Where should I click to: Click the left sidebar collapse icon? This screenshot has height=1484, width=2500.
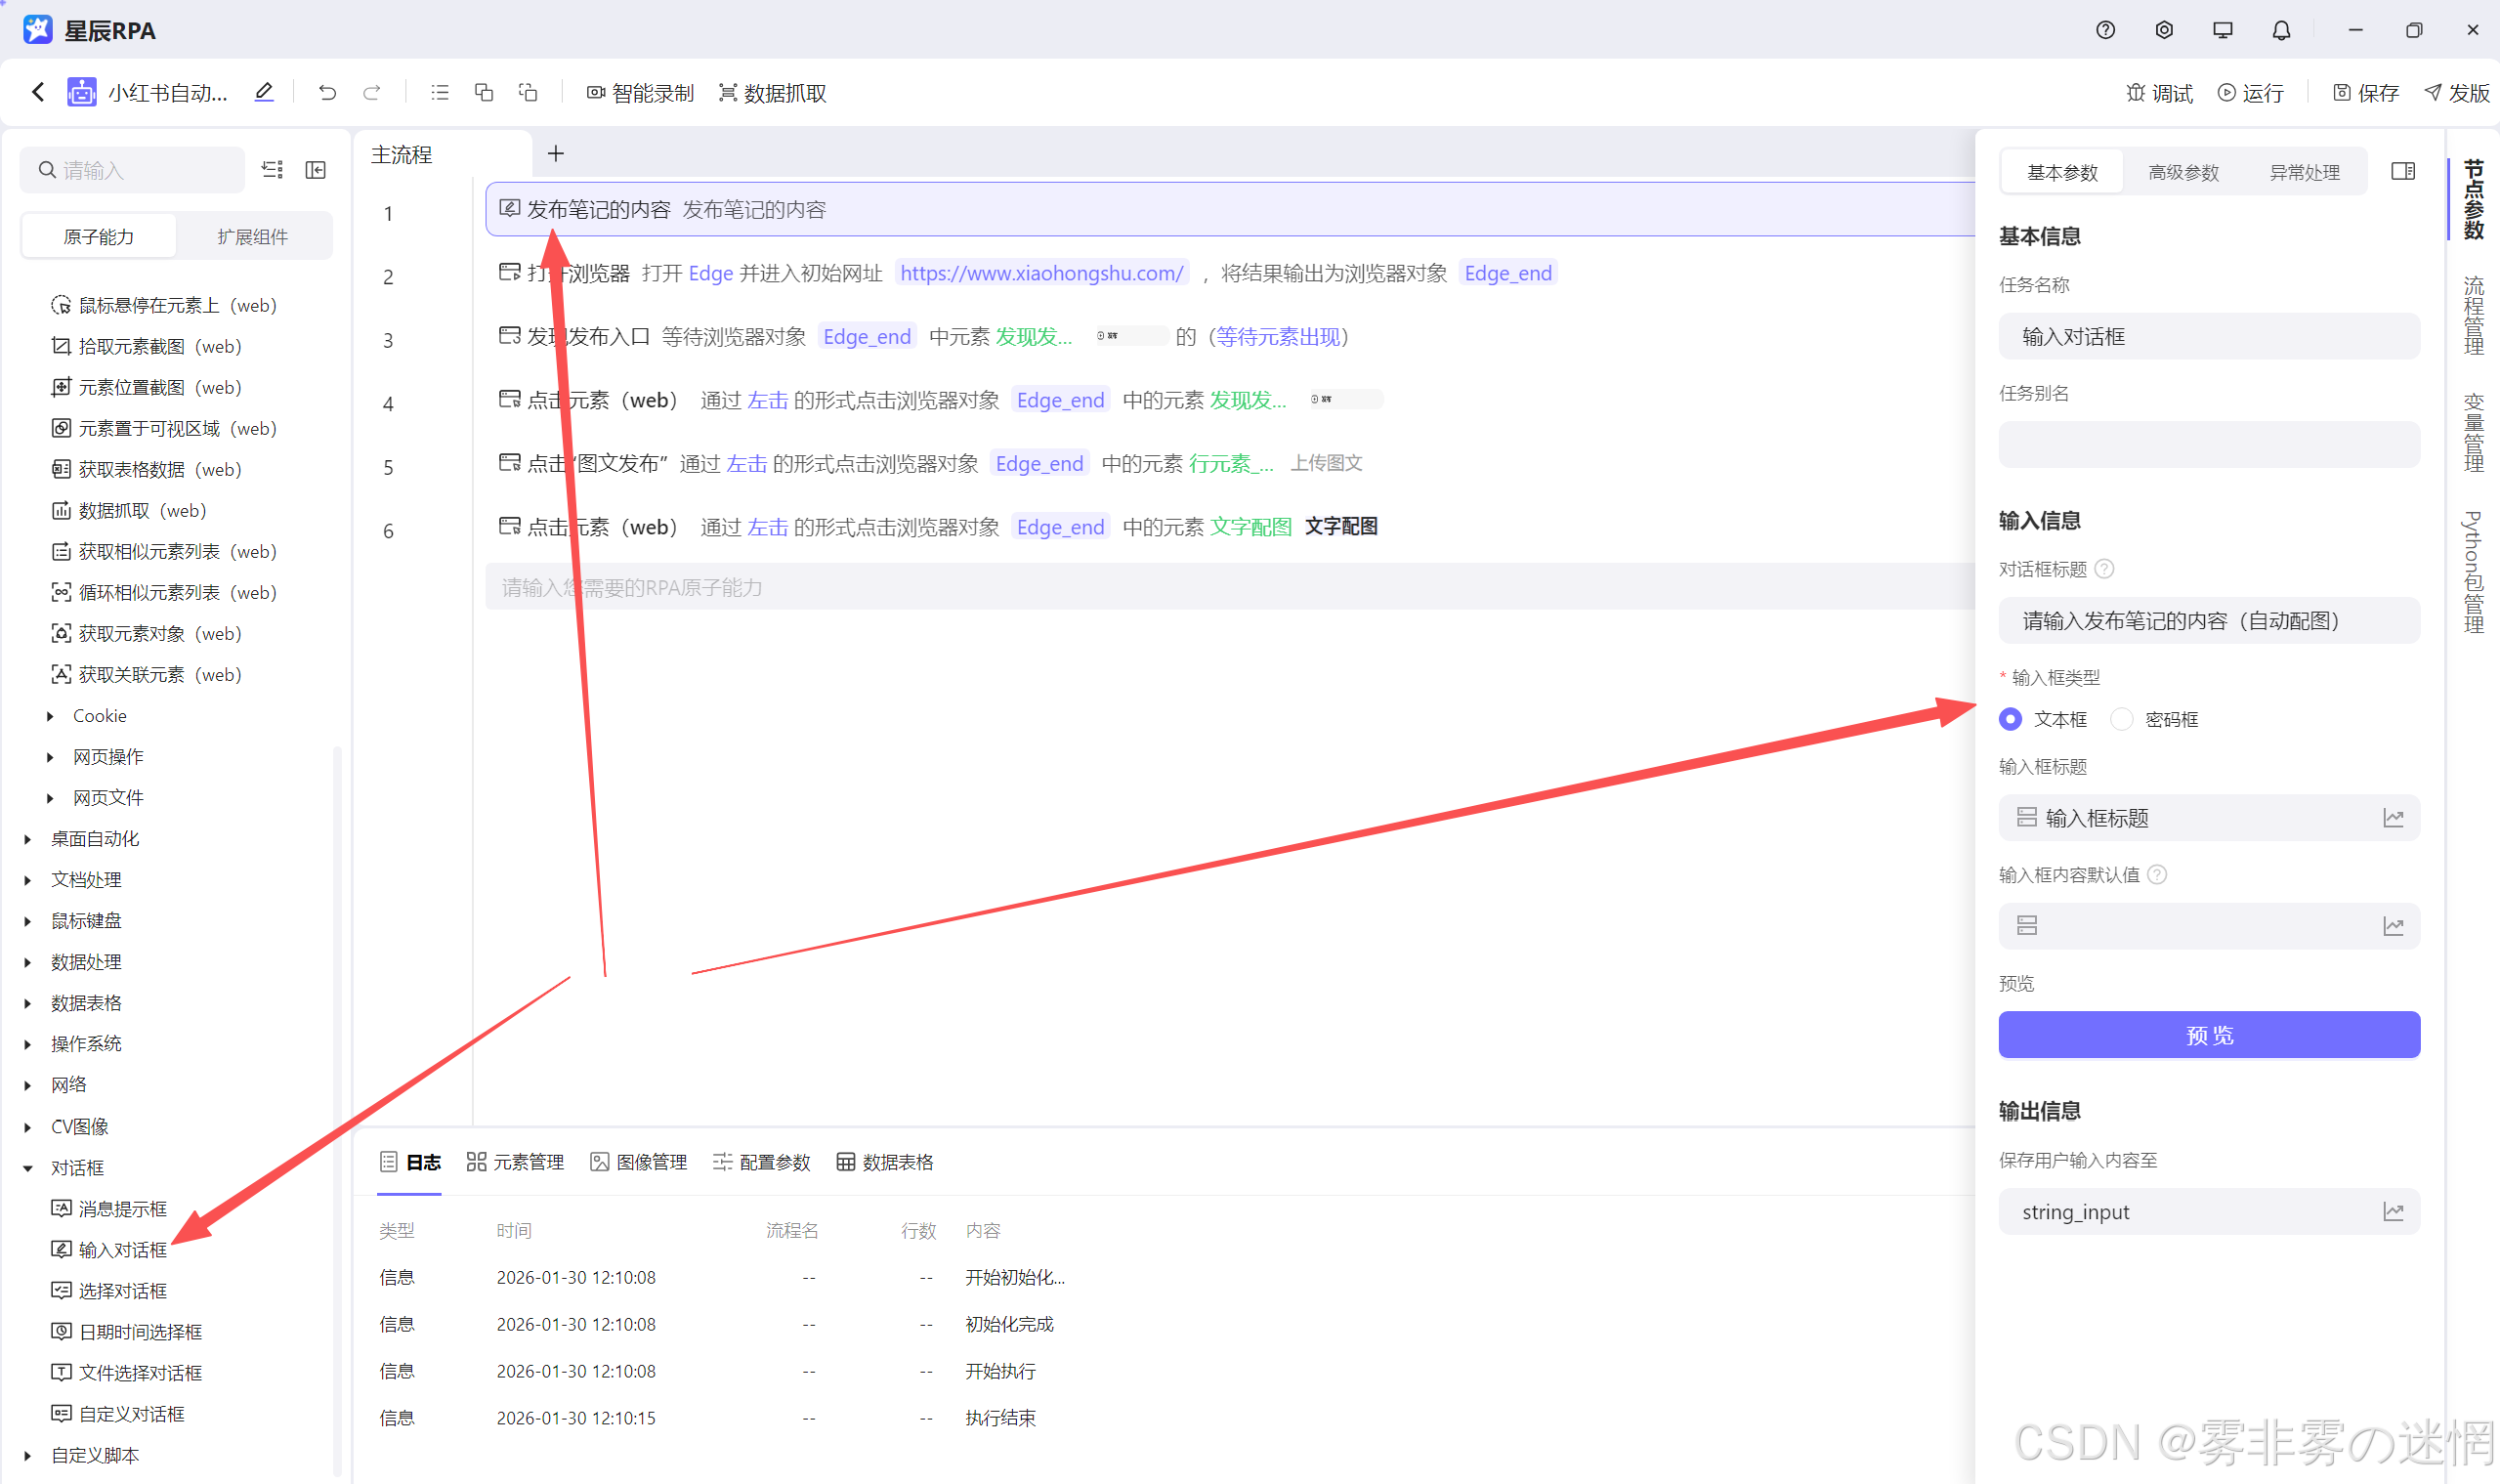click(x=316, y=170)
